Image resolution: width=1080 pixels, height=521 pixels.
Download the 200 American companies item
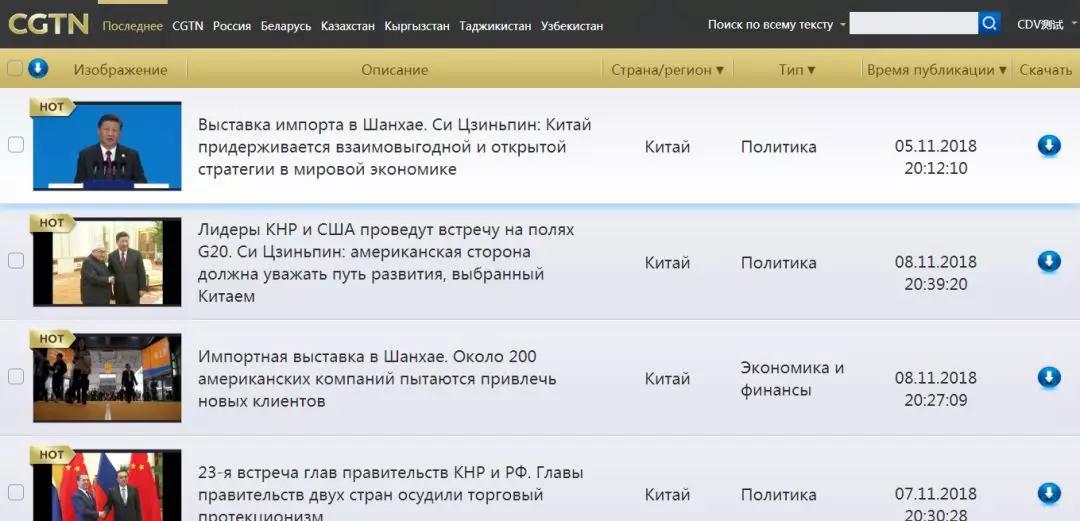(x=1049, y=378)
